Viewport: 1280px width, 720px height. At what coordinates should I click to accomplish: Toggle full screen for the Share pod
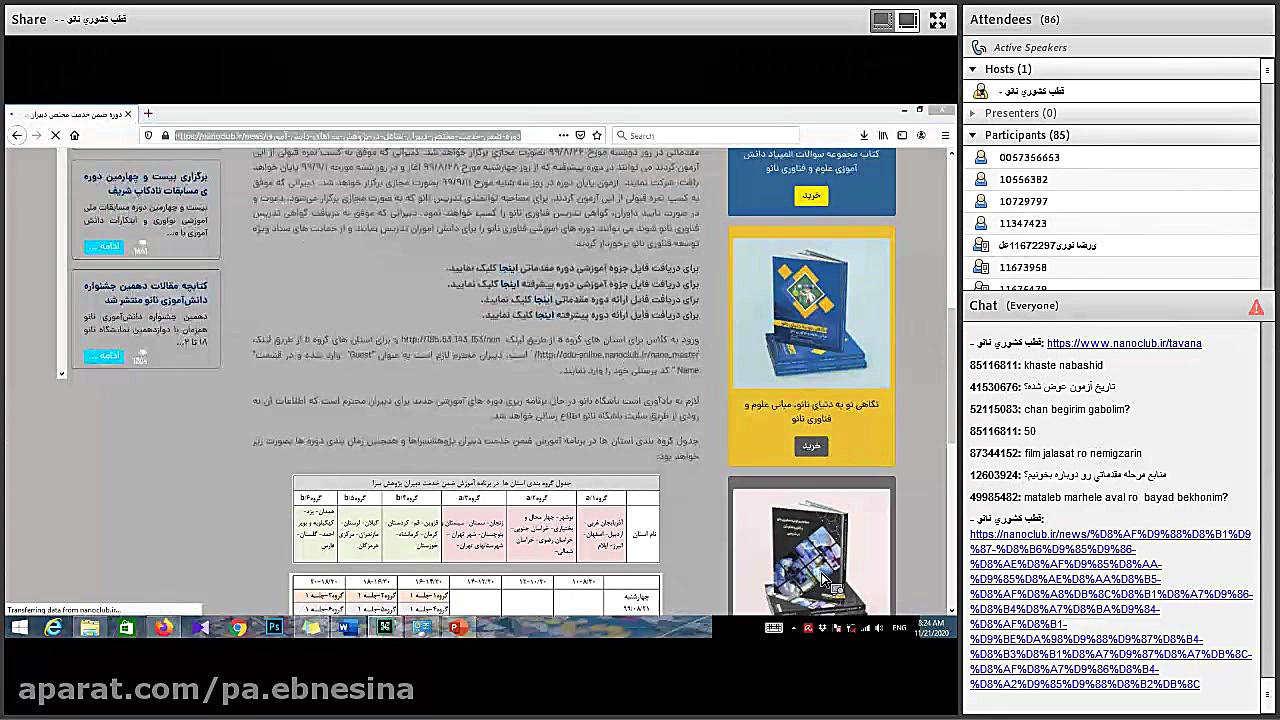coord(938,20)
